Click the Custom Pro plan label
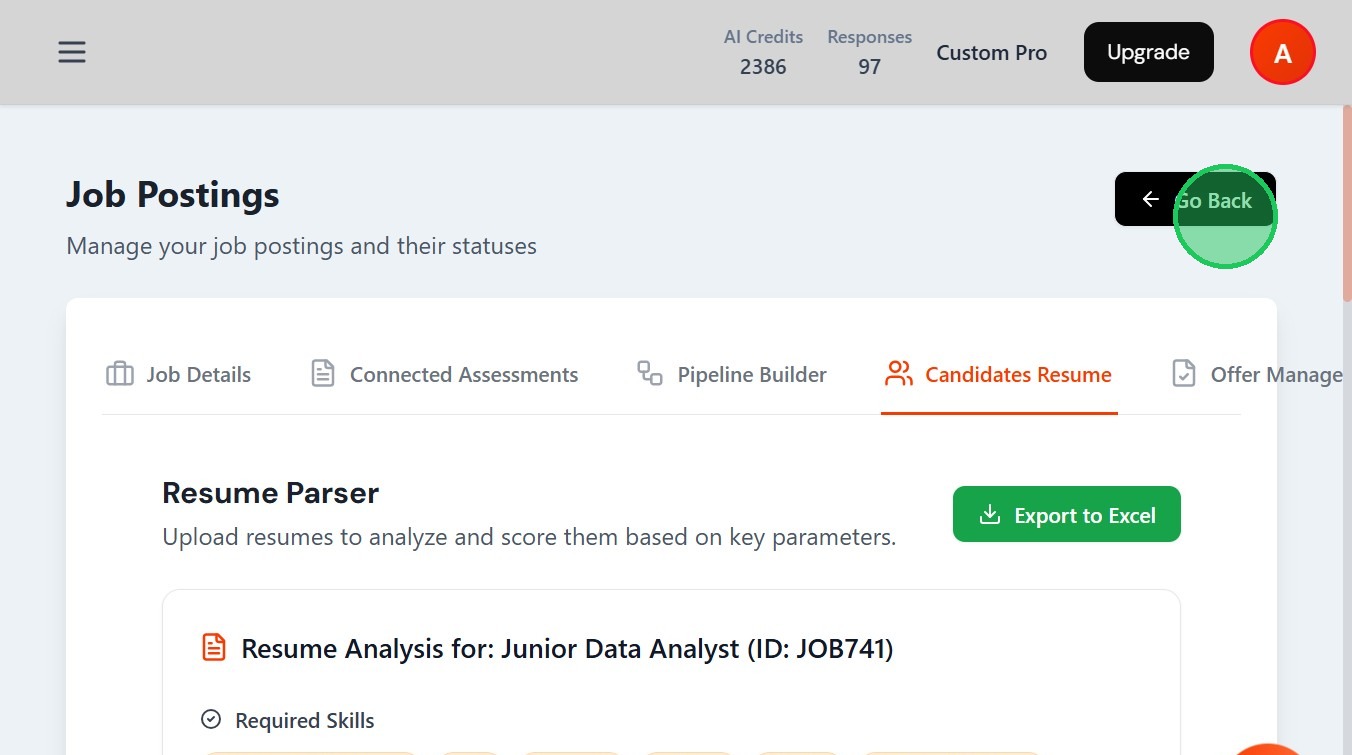Viewport: 1352px width, 755px height. click(x=991, y=53)
